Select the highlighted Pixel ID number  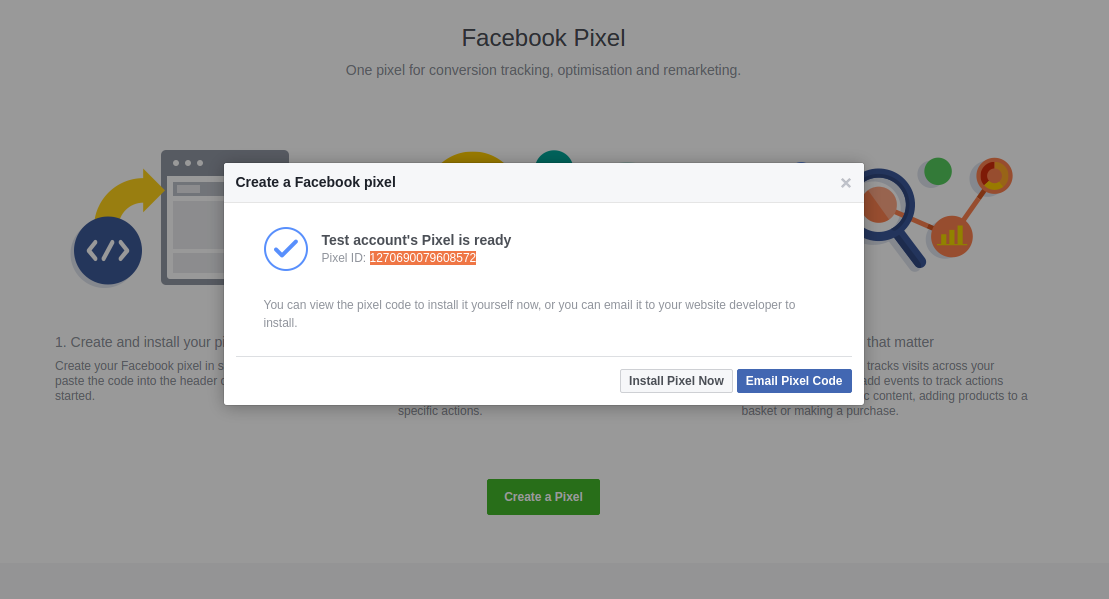(x=423, y=258)
